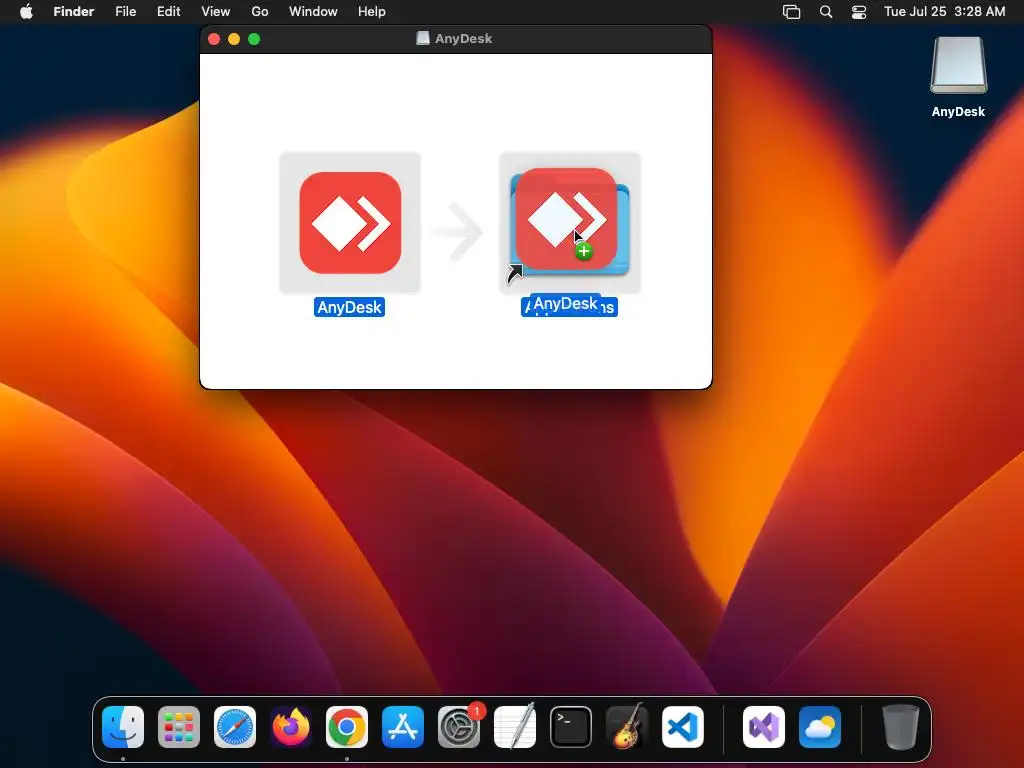The height and width of the screenshot is (768, 1024).
Task: Open the Weather app from the Dock
Action: pos(820,727)
